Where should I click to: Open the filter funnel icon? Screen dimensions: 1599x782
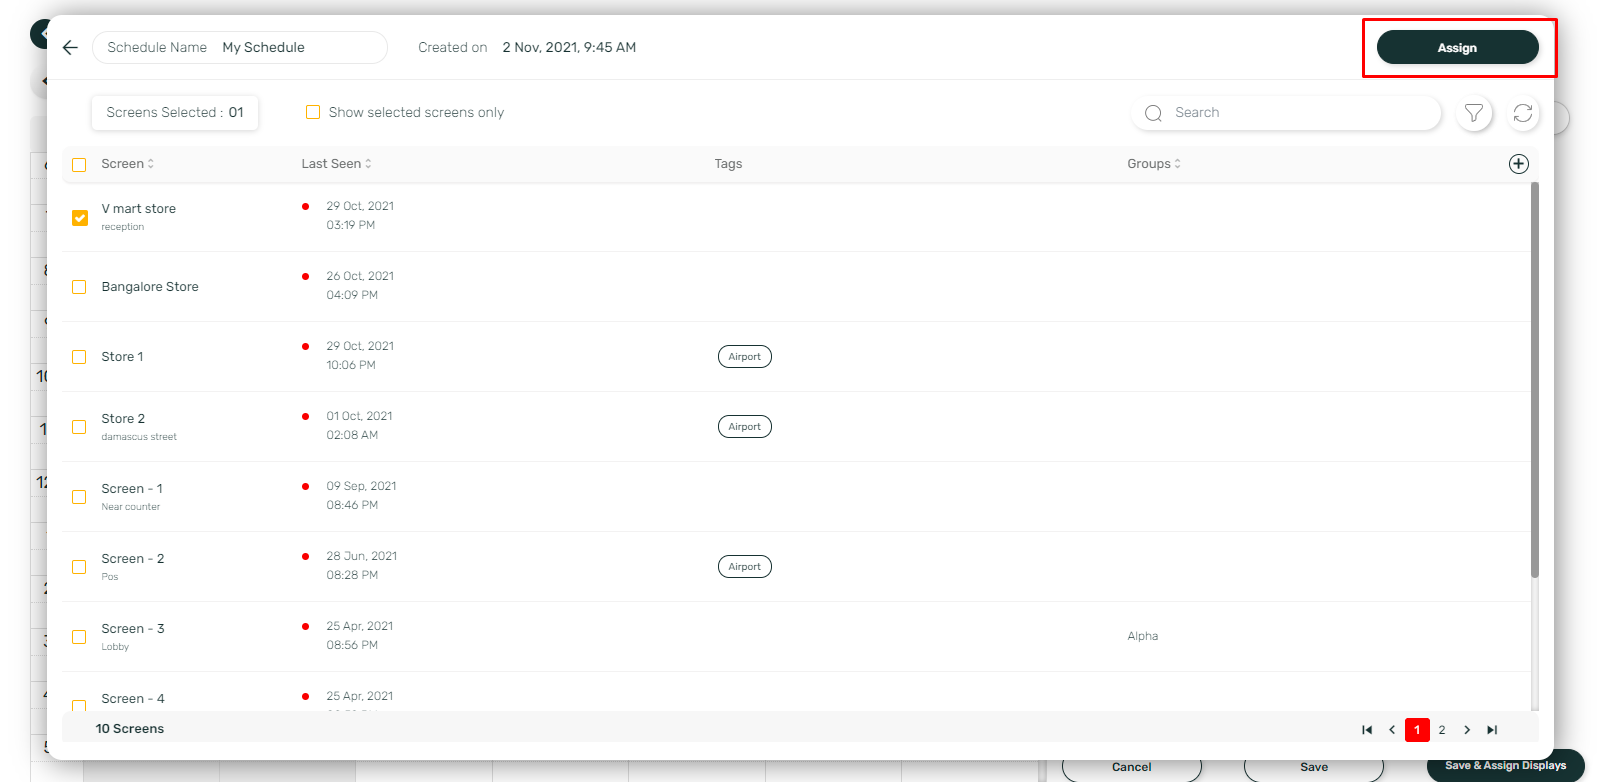coord(1474,113)
